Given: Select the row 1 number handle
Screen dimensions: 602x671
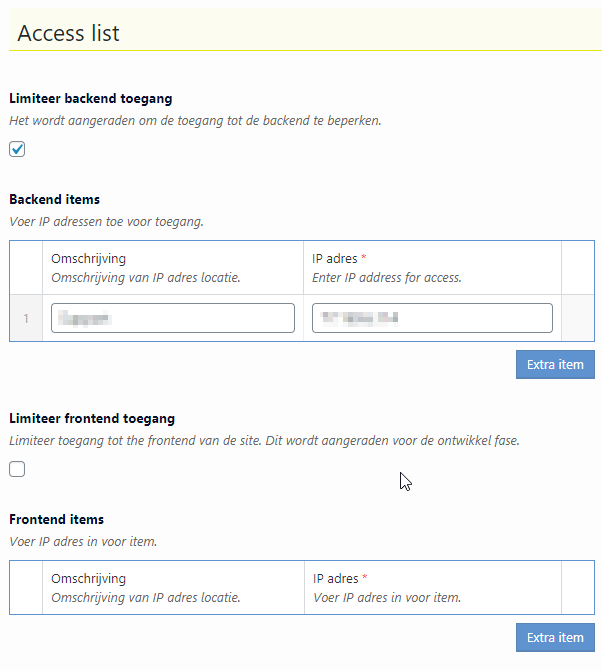Looking at the screenshot, I should pyautogui.click(x=26, y=318).
